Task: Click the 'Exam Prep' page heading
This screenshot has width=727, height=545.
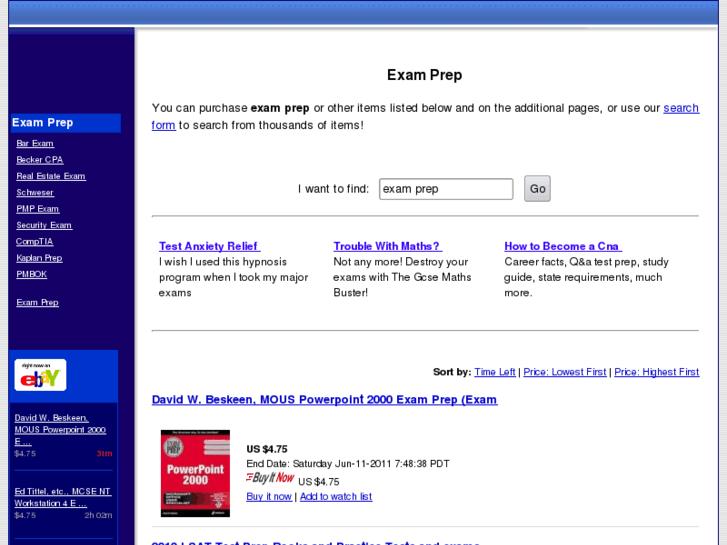Action: tap(425, 75)
